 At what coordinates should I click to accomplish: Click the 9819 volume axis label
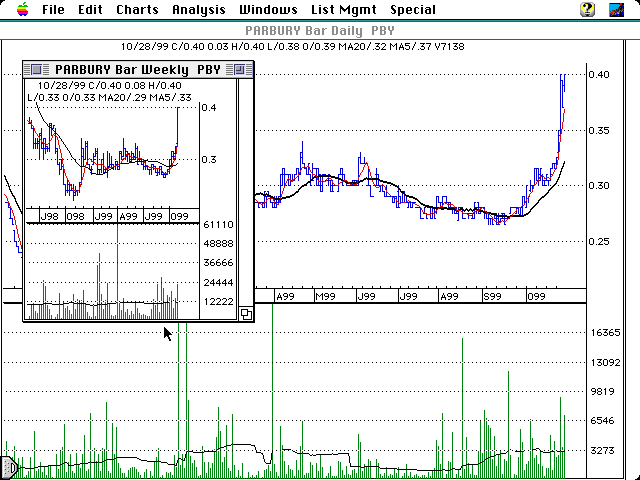click(602, 392)
